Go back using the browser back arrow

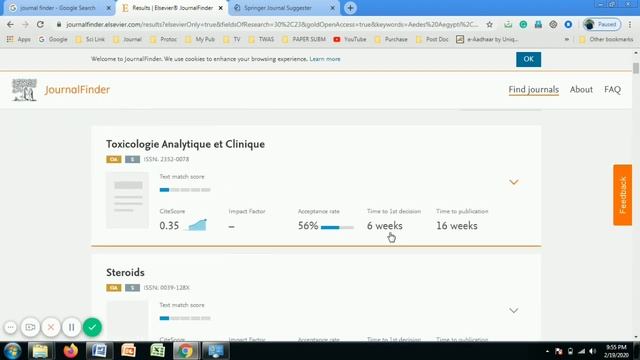click(10, 24)
